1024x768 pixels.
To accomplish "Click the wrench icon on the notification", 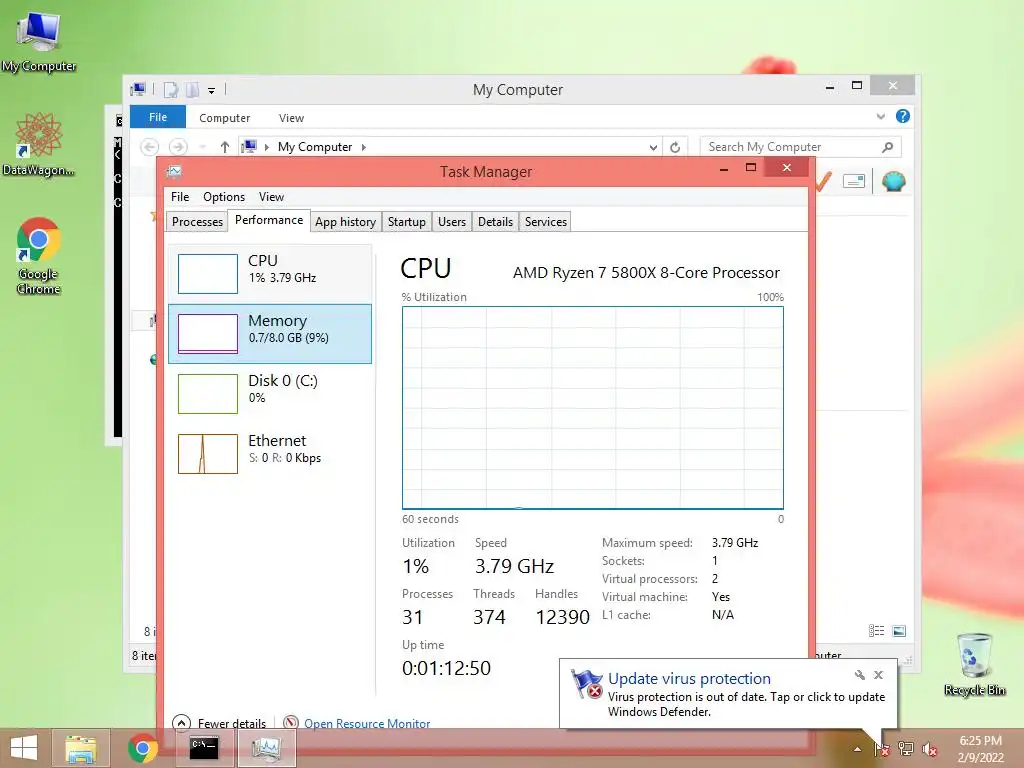I will coord(859,675).
